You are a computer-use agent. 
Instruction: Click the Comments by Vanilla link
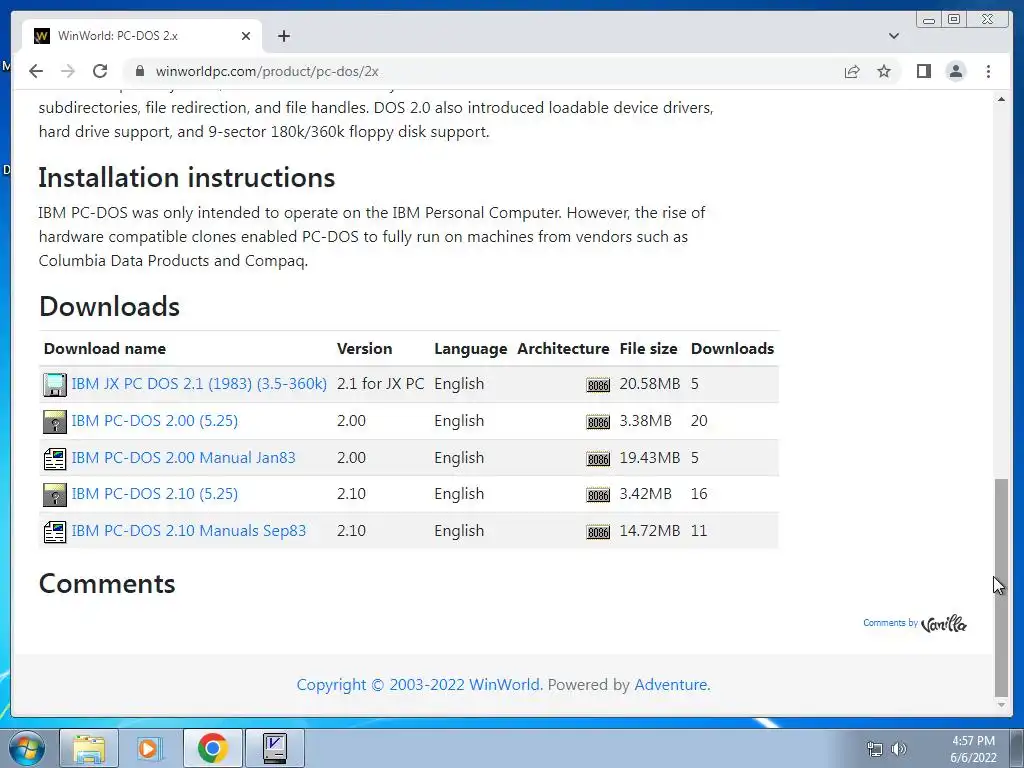coord(914,624)
